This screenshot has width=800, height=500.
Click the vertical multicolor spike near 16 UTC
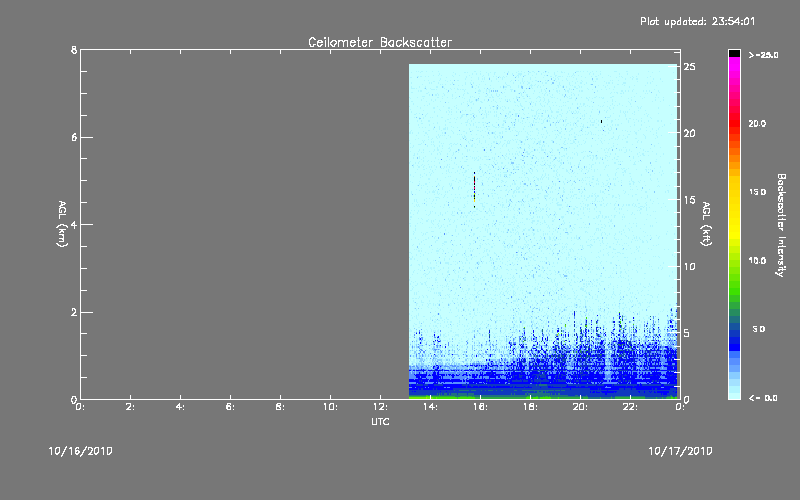click(x=474, y=189)
